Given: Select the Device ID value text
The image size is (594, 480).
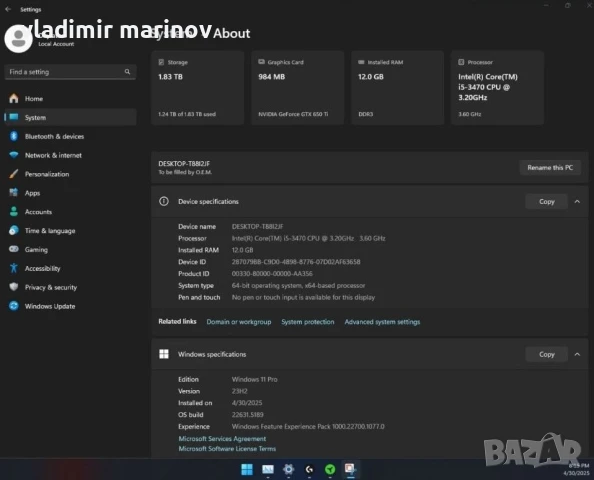Looking at the screenshot, I should click(296, 262).
